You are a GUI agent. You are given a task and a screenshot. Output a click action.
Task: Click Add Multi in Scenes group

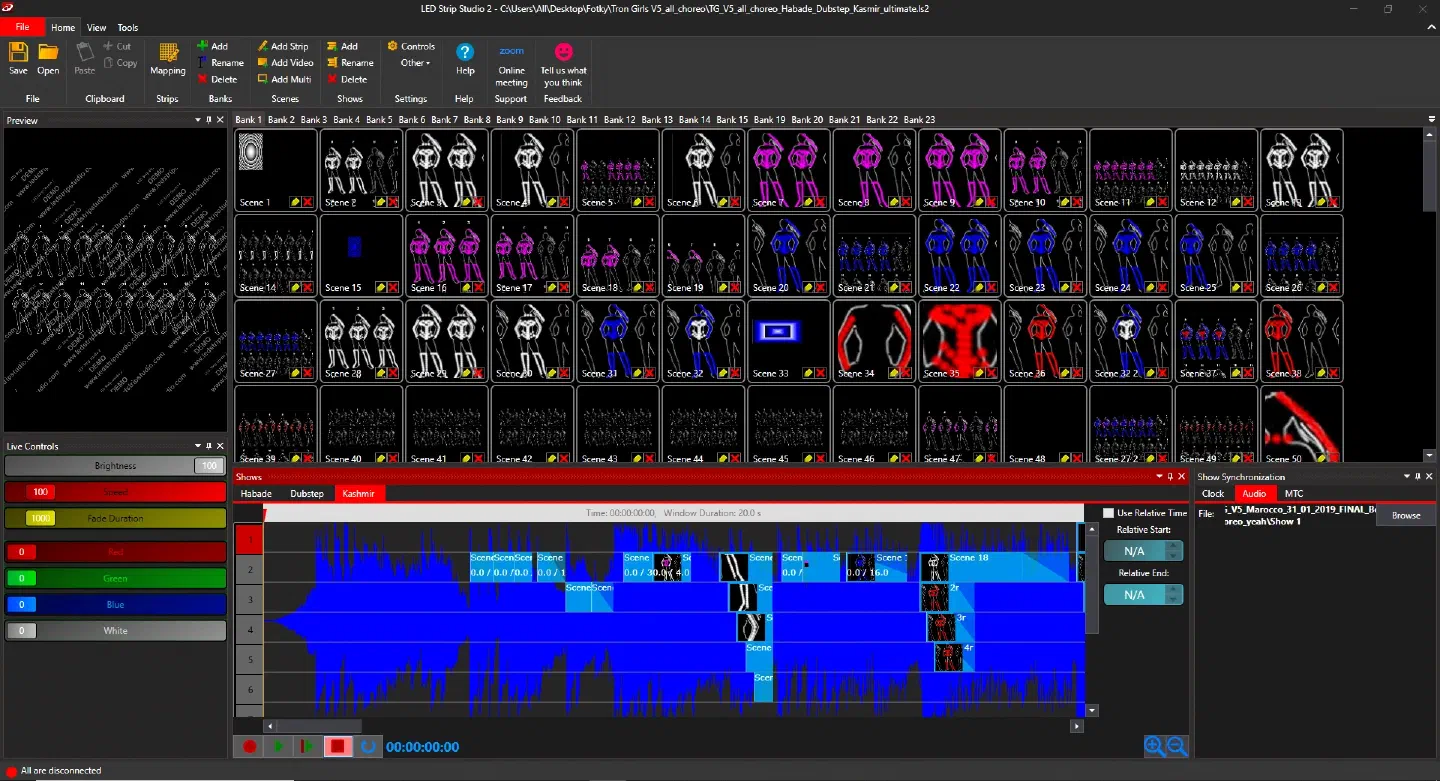tap(284, 79)
